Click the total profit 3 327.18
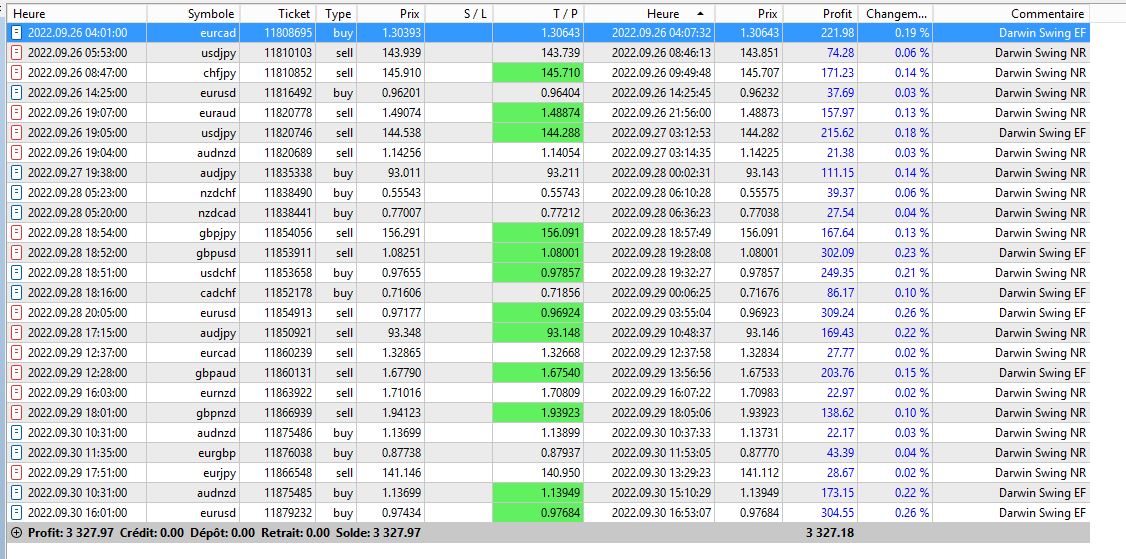This screenshot has height=559, width=1126. (x=829, y=533)
